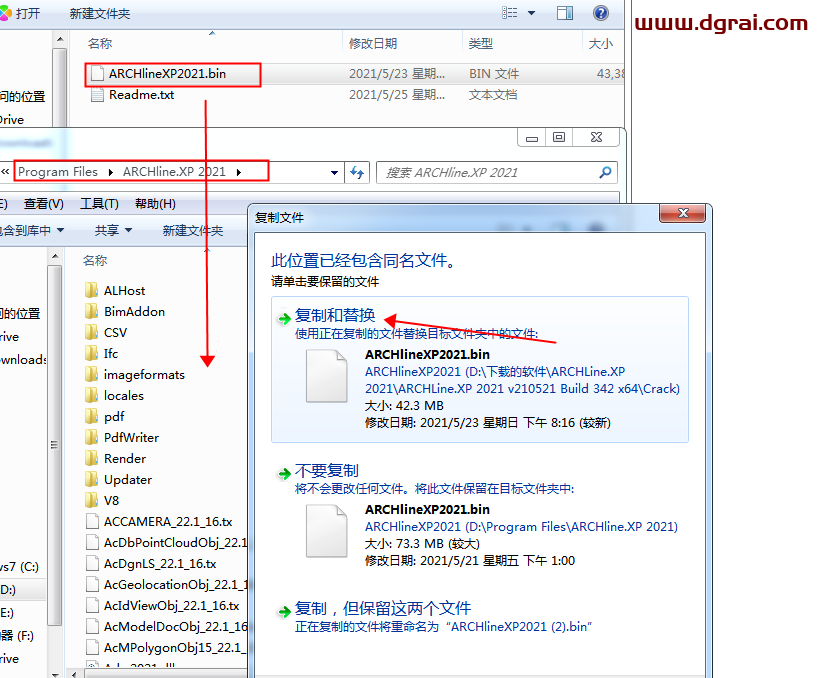
Task: Open view options dropdown arrow
Action: point(531,13)
